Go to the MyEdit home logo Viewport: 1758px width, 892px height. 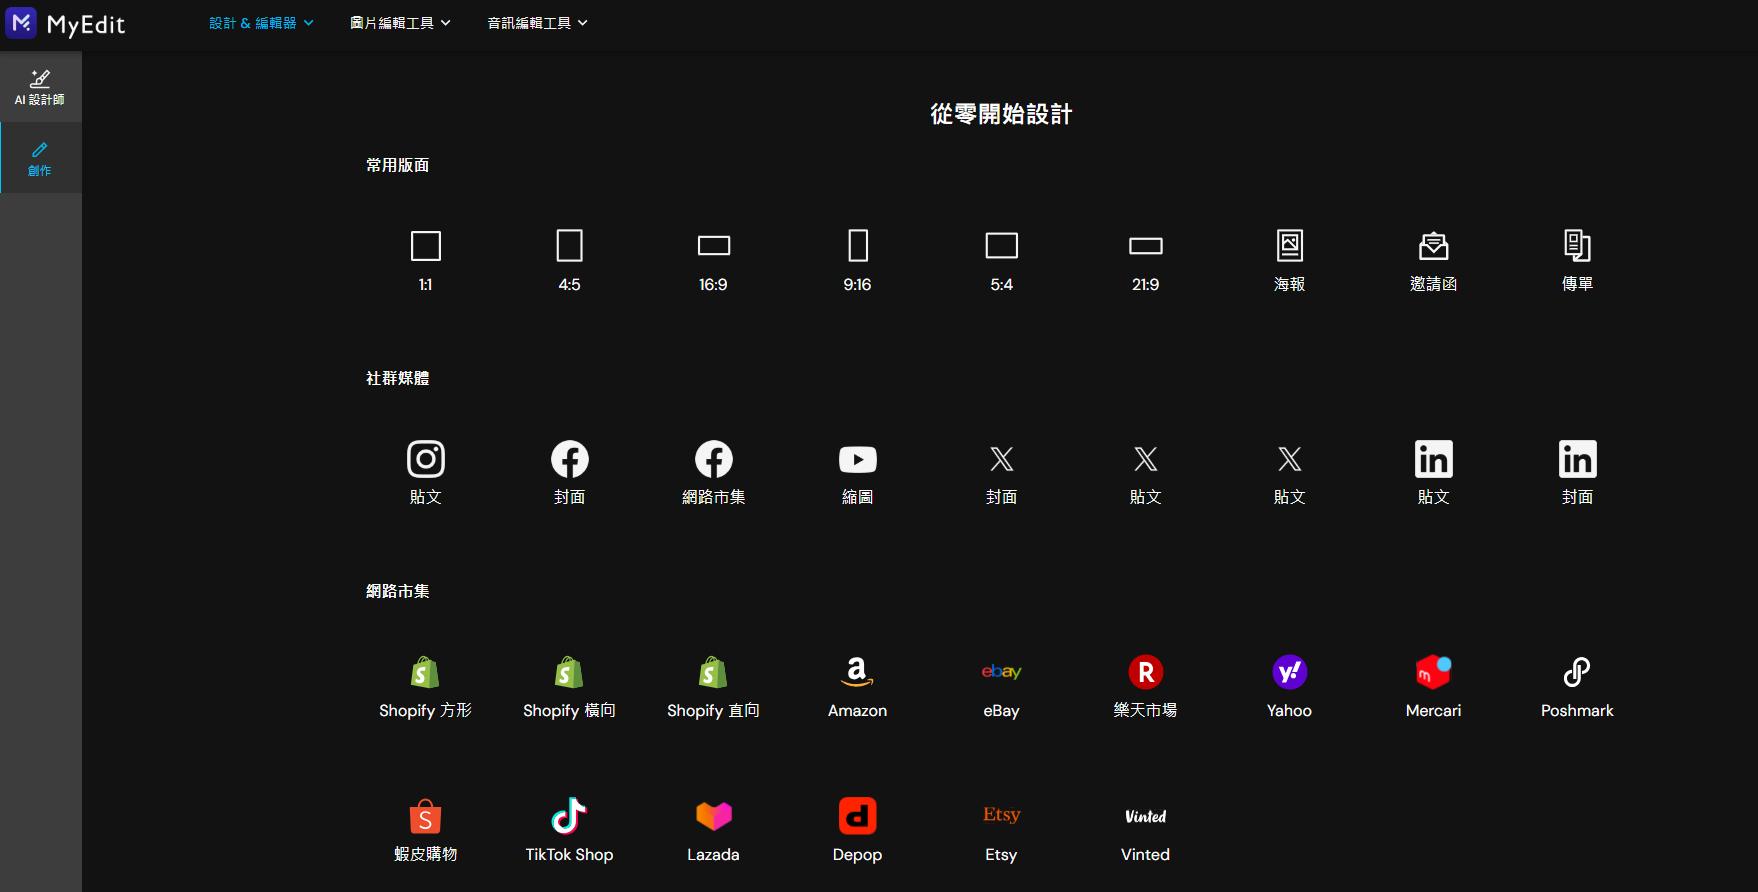(x=66, y=23)
